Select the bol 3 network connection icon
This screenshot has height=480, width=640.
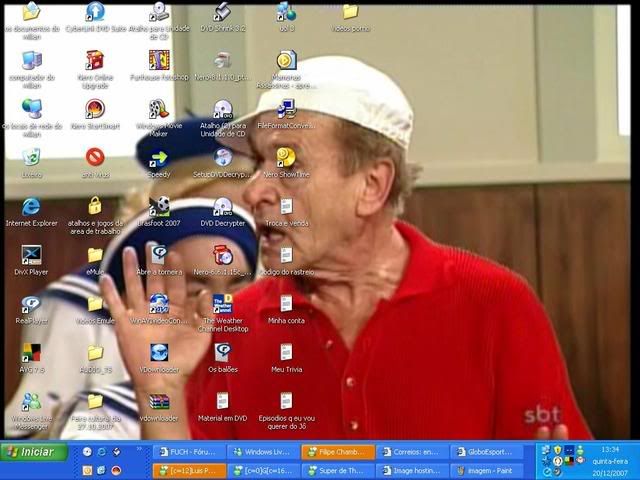(x=286, y=12)
